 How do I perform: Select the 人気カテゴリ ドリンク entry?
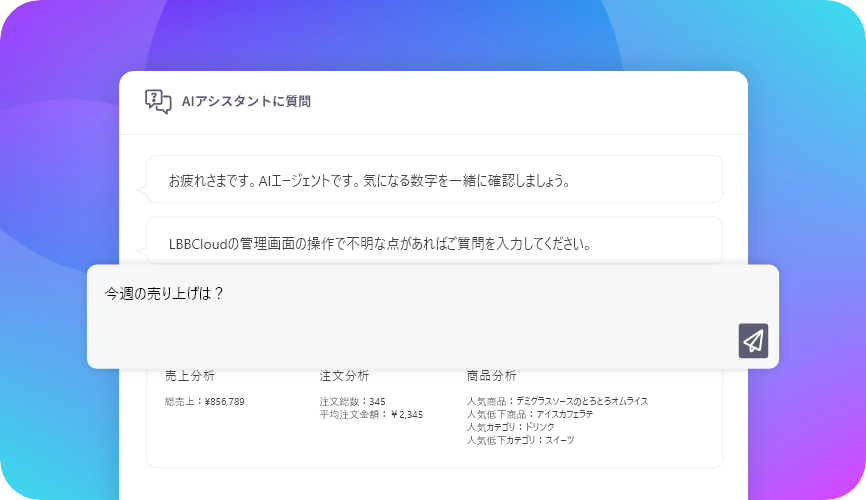[x=517, y=427]
